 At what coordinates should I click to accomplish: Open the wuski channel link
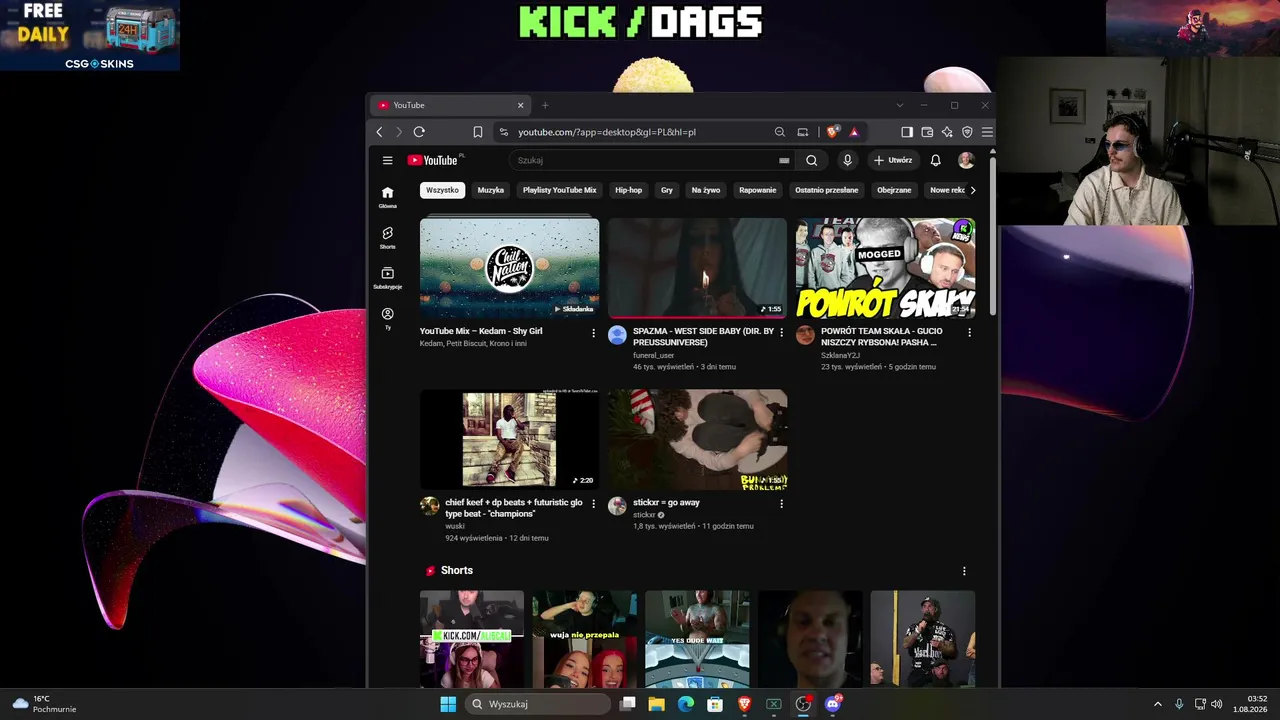pos(455,526)
